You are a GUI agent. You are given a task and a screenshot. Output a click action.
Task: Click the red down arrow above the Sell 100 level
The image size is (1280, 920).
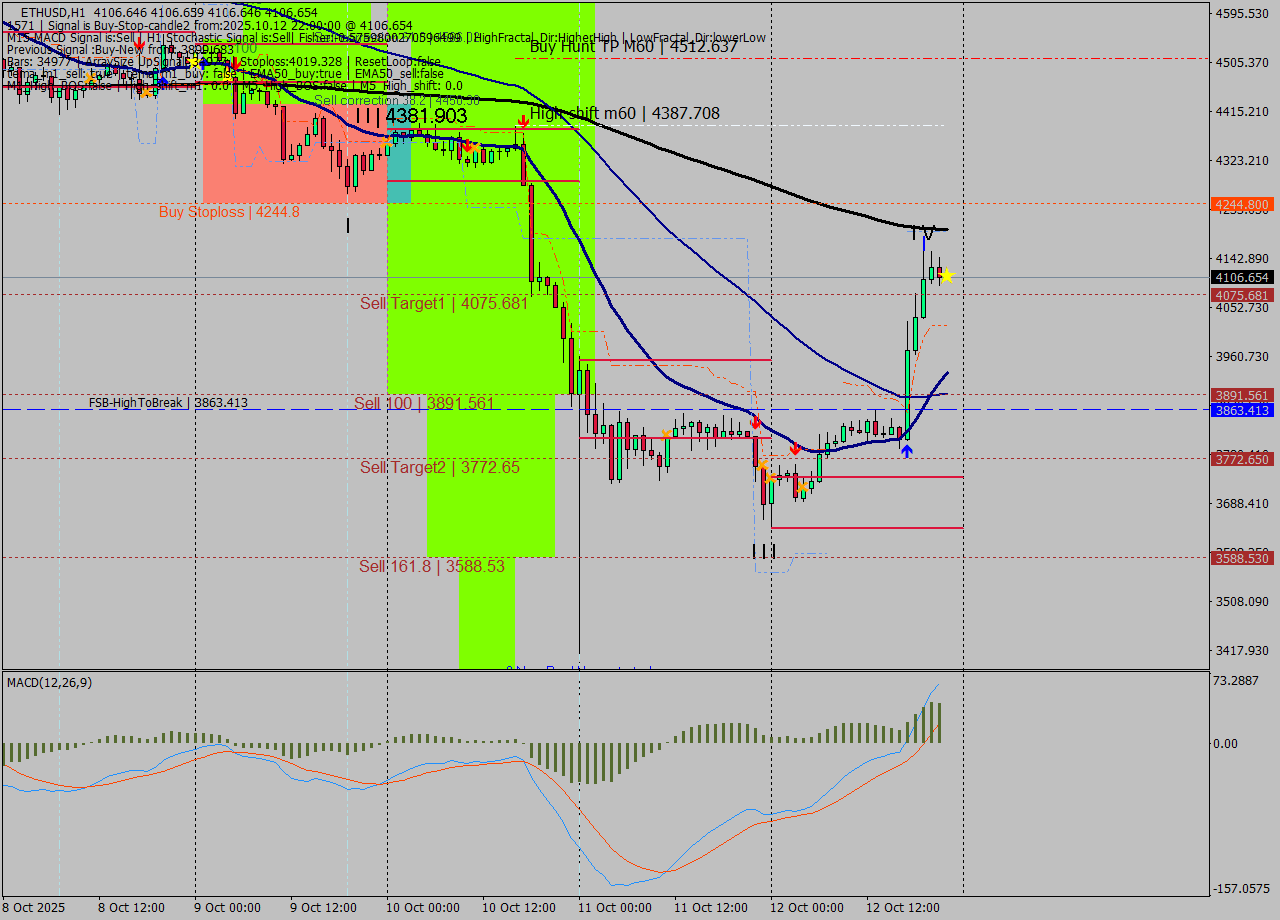point(756,423)
